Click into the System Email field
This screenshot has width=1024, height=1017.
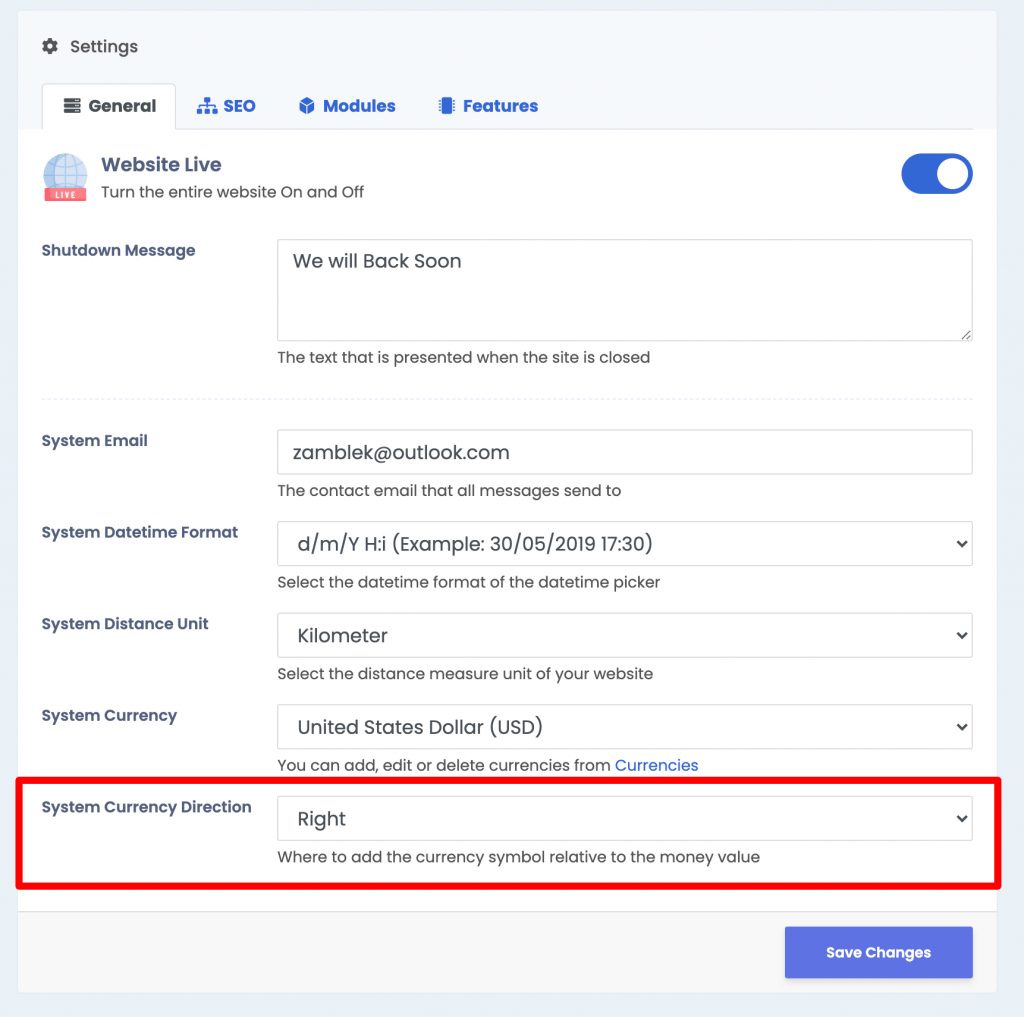pos(624,452)
